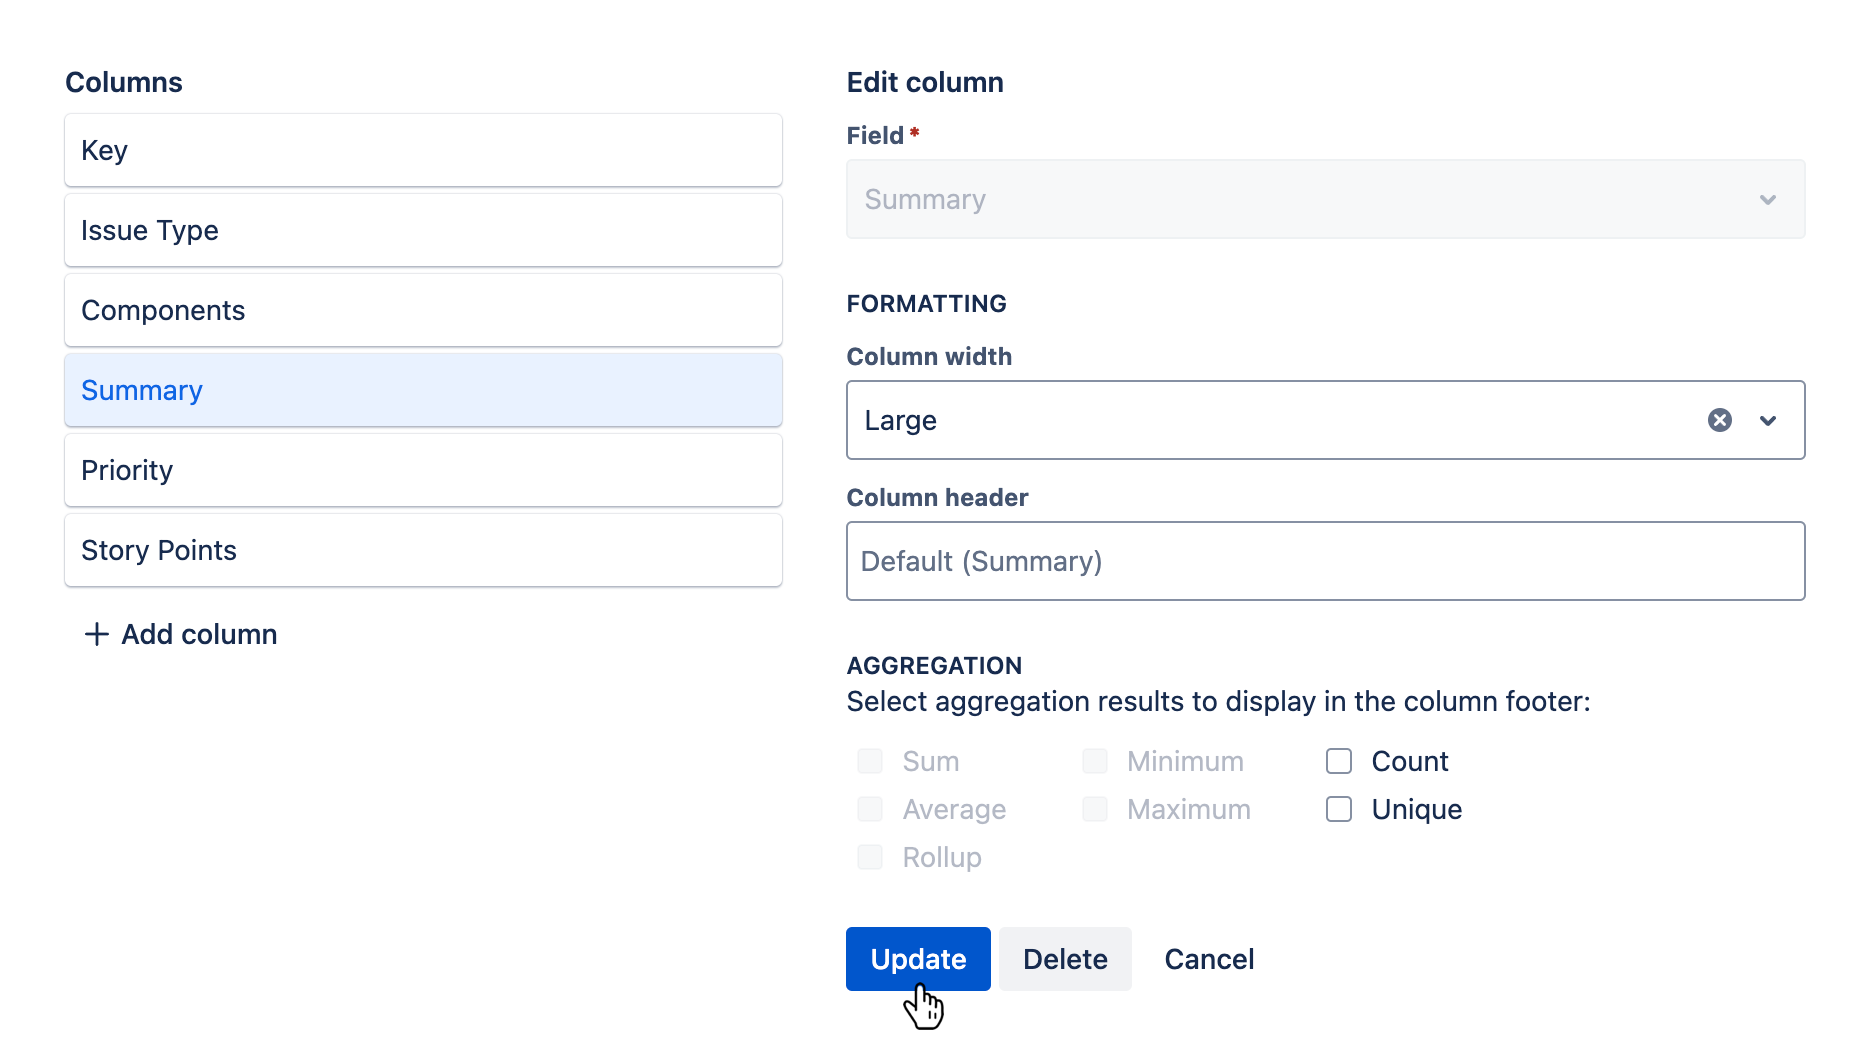Screen dimensions: 1875x1050
Task: Tick the disabled Sum checkbox
Action: (870, 761)
